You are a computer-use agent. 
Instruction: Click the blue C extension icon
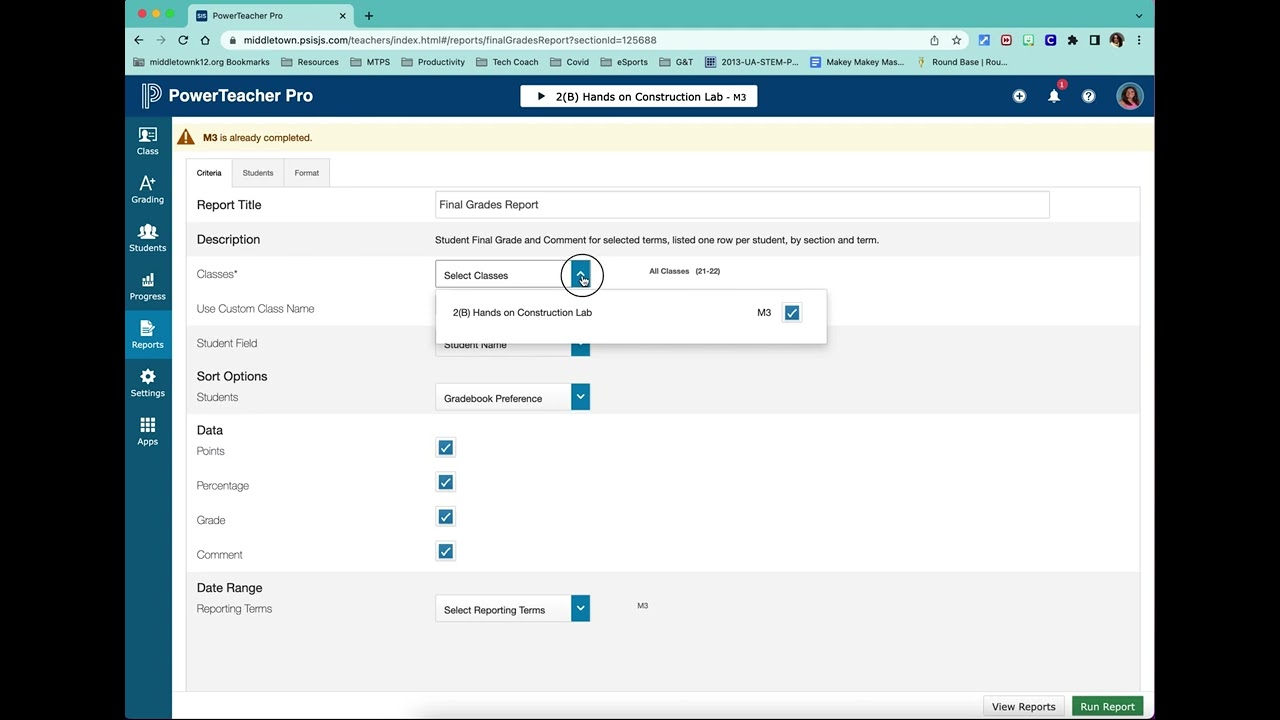point(1050,40)
